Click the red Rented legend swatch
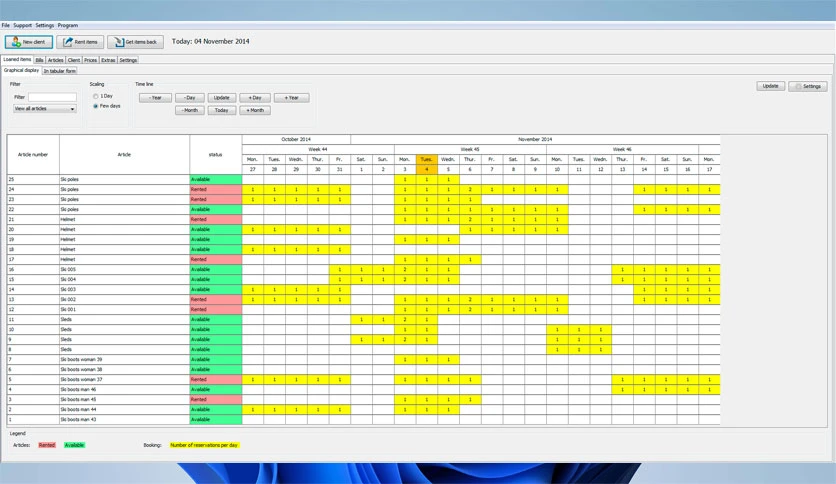 47,445
